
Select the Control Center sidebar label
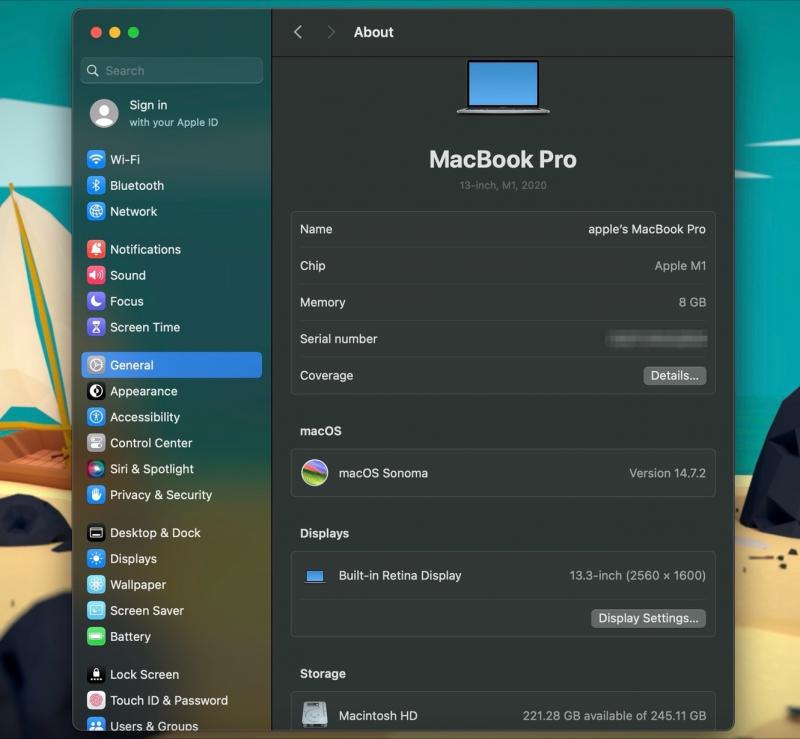point(151,443)
